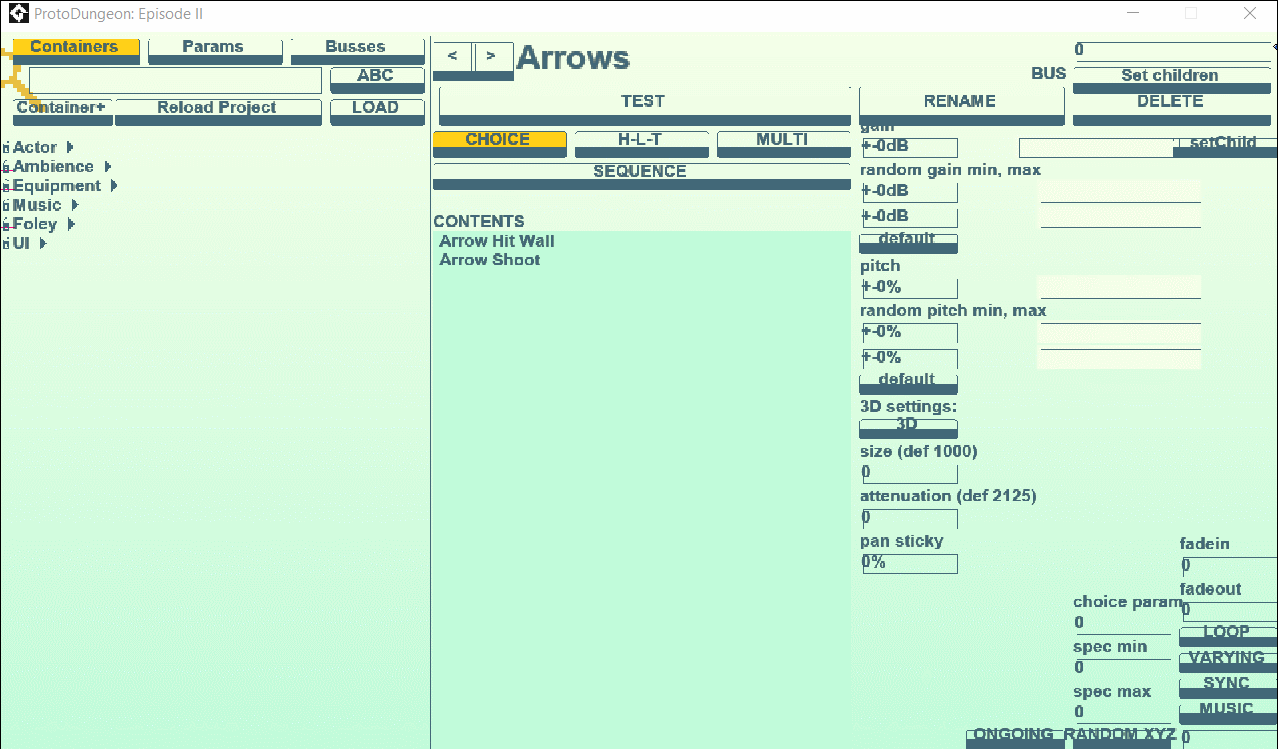Select the Foley container

pos(35,225)
